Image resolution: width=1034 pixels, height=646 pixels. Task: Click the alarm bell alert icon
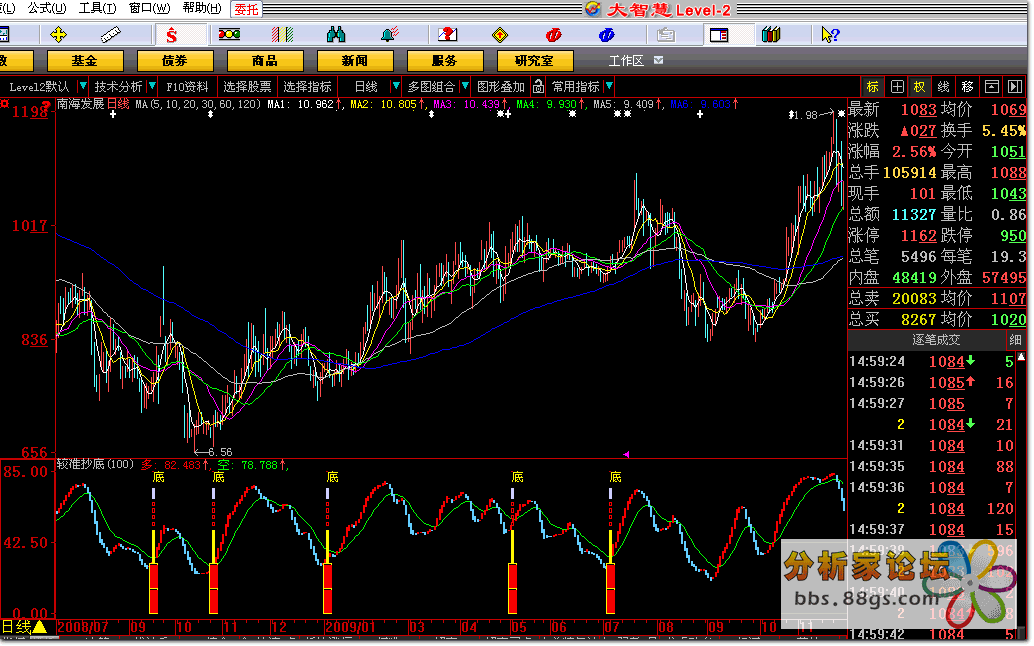(x=390, y=35)
